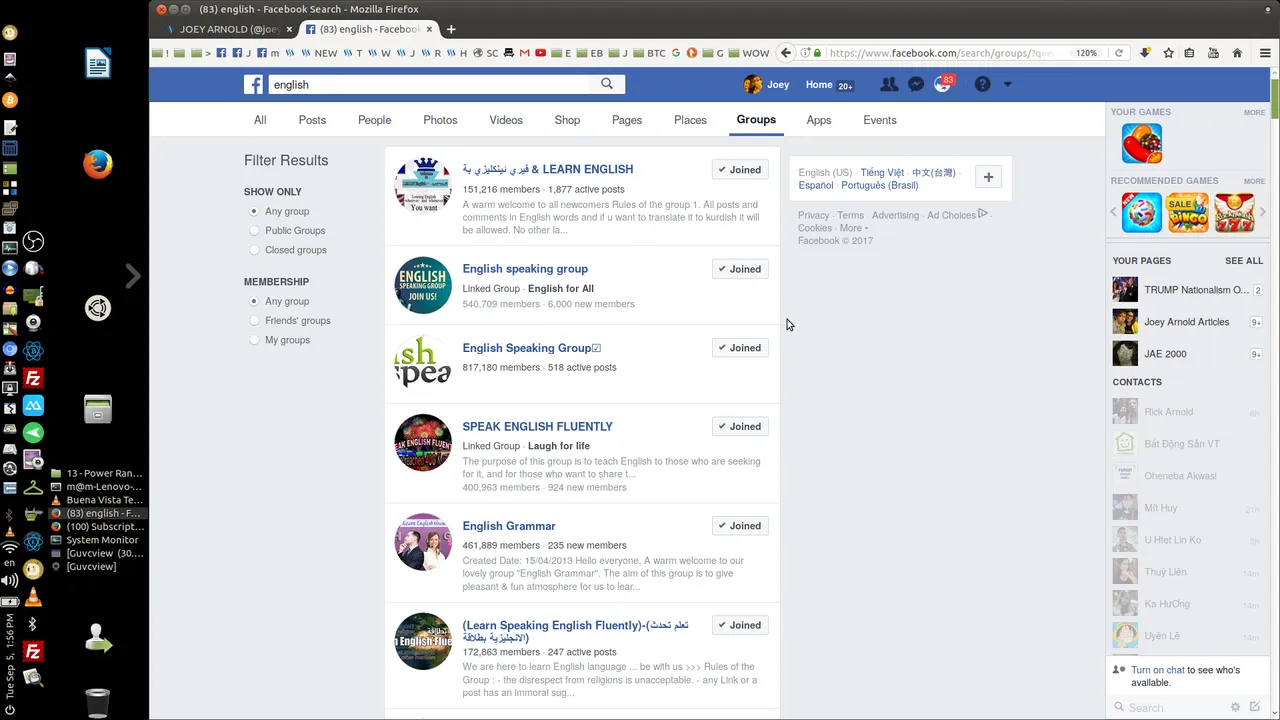Open Joined dropdown for Learn Speaking English Fluently

[x=740, y=625]
